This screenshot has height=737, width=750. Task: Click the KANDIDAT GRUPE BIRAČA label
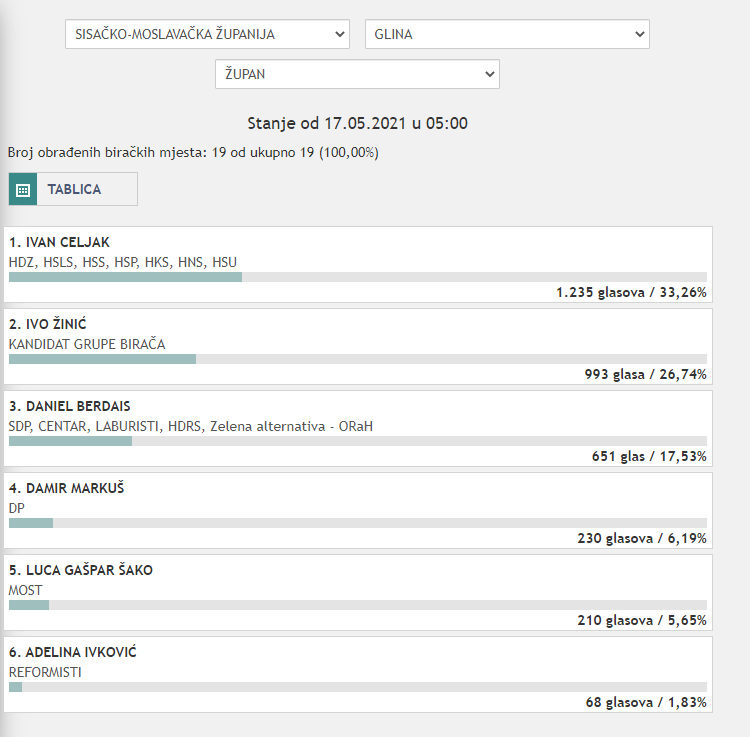click(x=87, y=344)
